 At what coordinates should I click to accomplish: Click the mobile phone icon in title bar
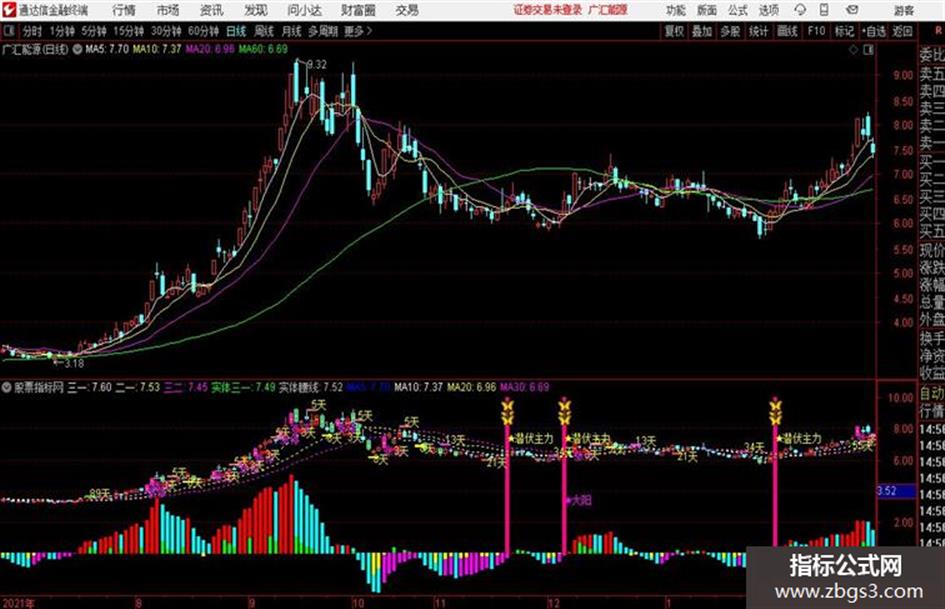click(824, 10)
